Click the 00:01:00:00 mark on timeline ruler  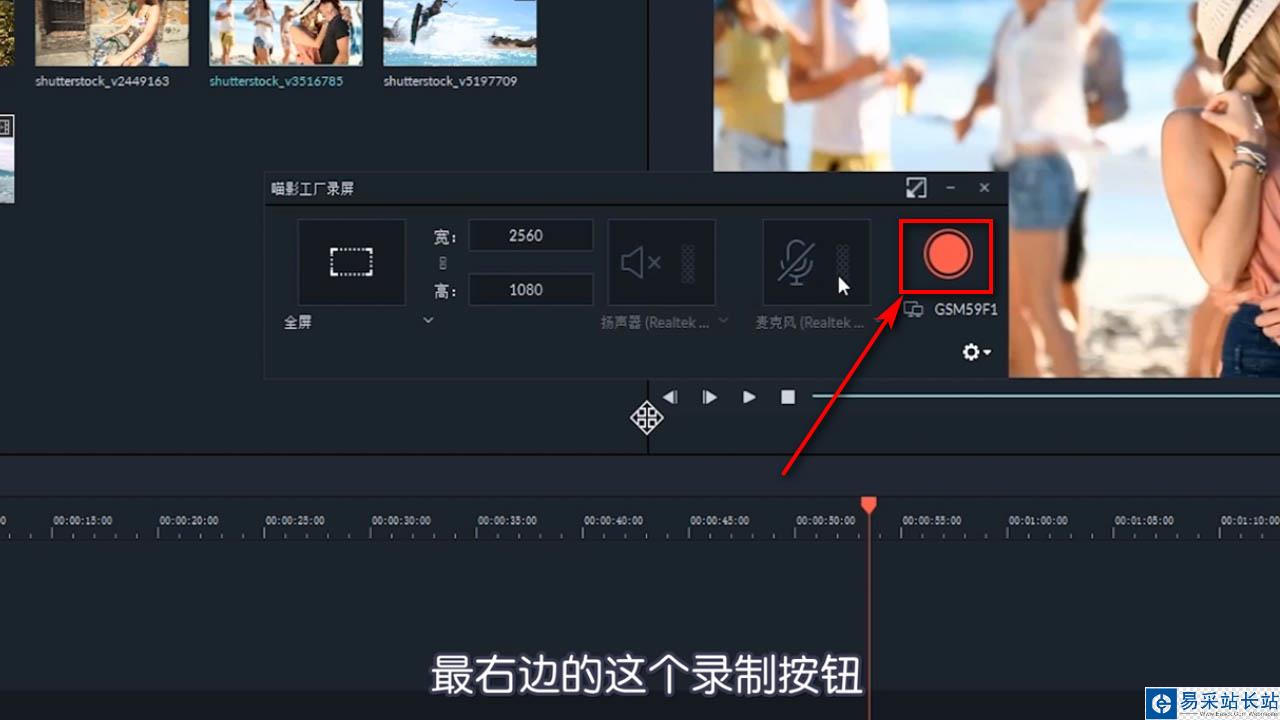coord(1038,521)
